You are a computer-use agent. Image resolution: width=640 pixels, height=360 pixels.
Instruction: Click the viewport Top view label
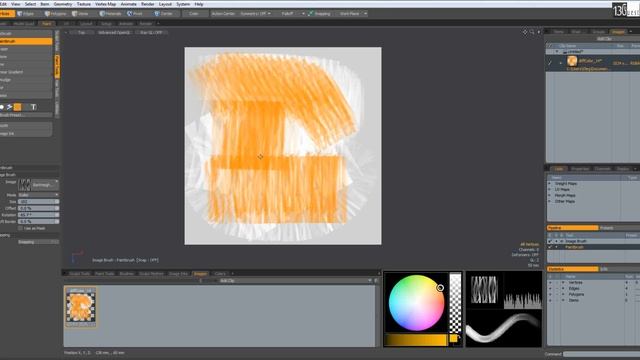82,32
